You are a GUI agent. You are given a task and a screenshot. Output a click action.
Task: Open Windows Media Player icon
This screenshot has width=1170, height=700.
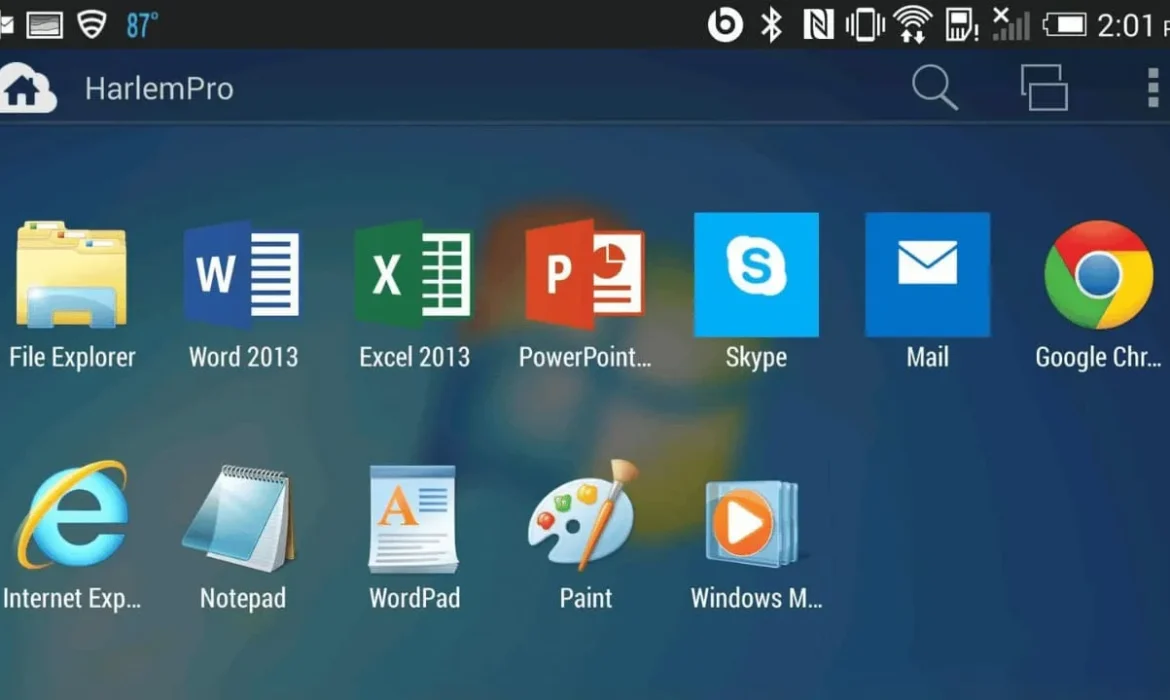pos(755,522)
